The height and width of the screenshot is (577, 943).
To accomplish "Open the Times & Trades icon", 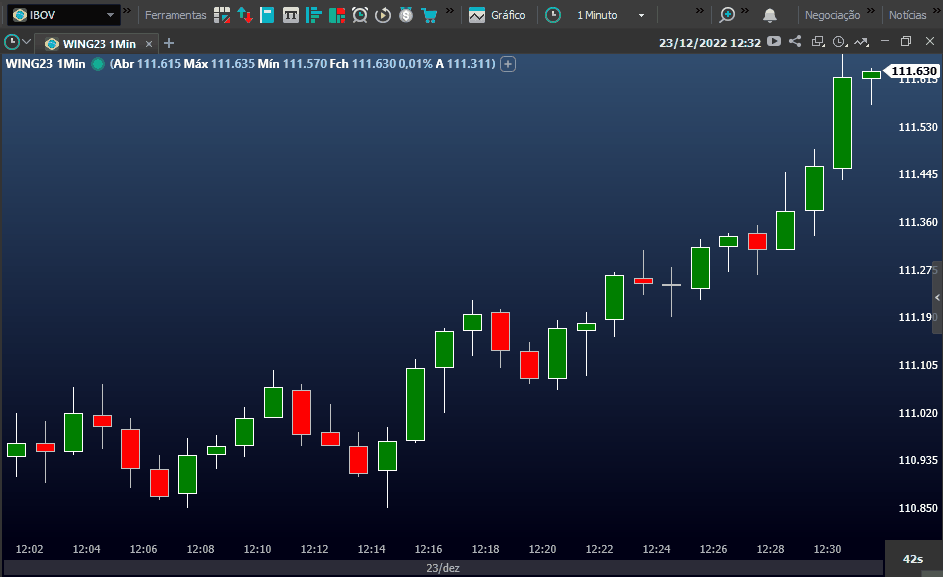I will [290, 15].
